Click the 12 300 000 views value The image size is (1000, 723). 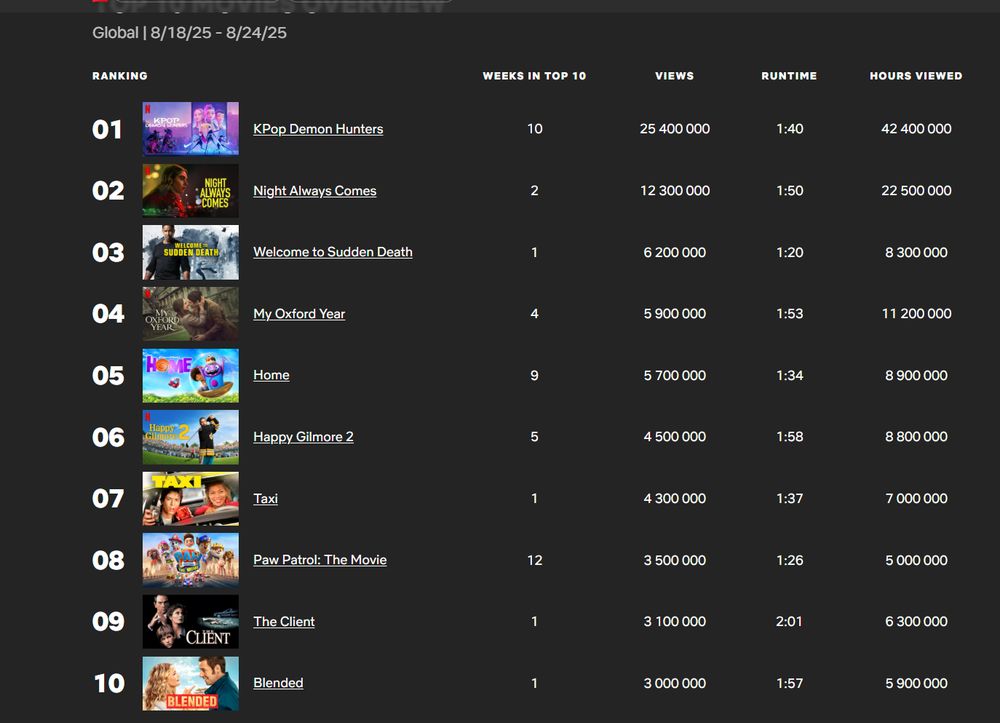[x=675, y=191]
